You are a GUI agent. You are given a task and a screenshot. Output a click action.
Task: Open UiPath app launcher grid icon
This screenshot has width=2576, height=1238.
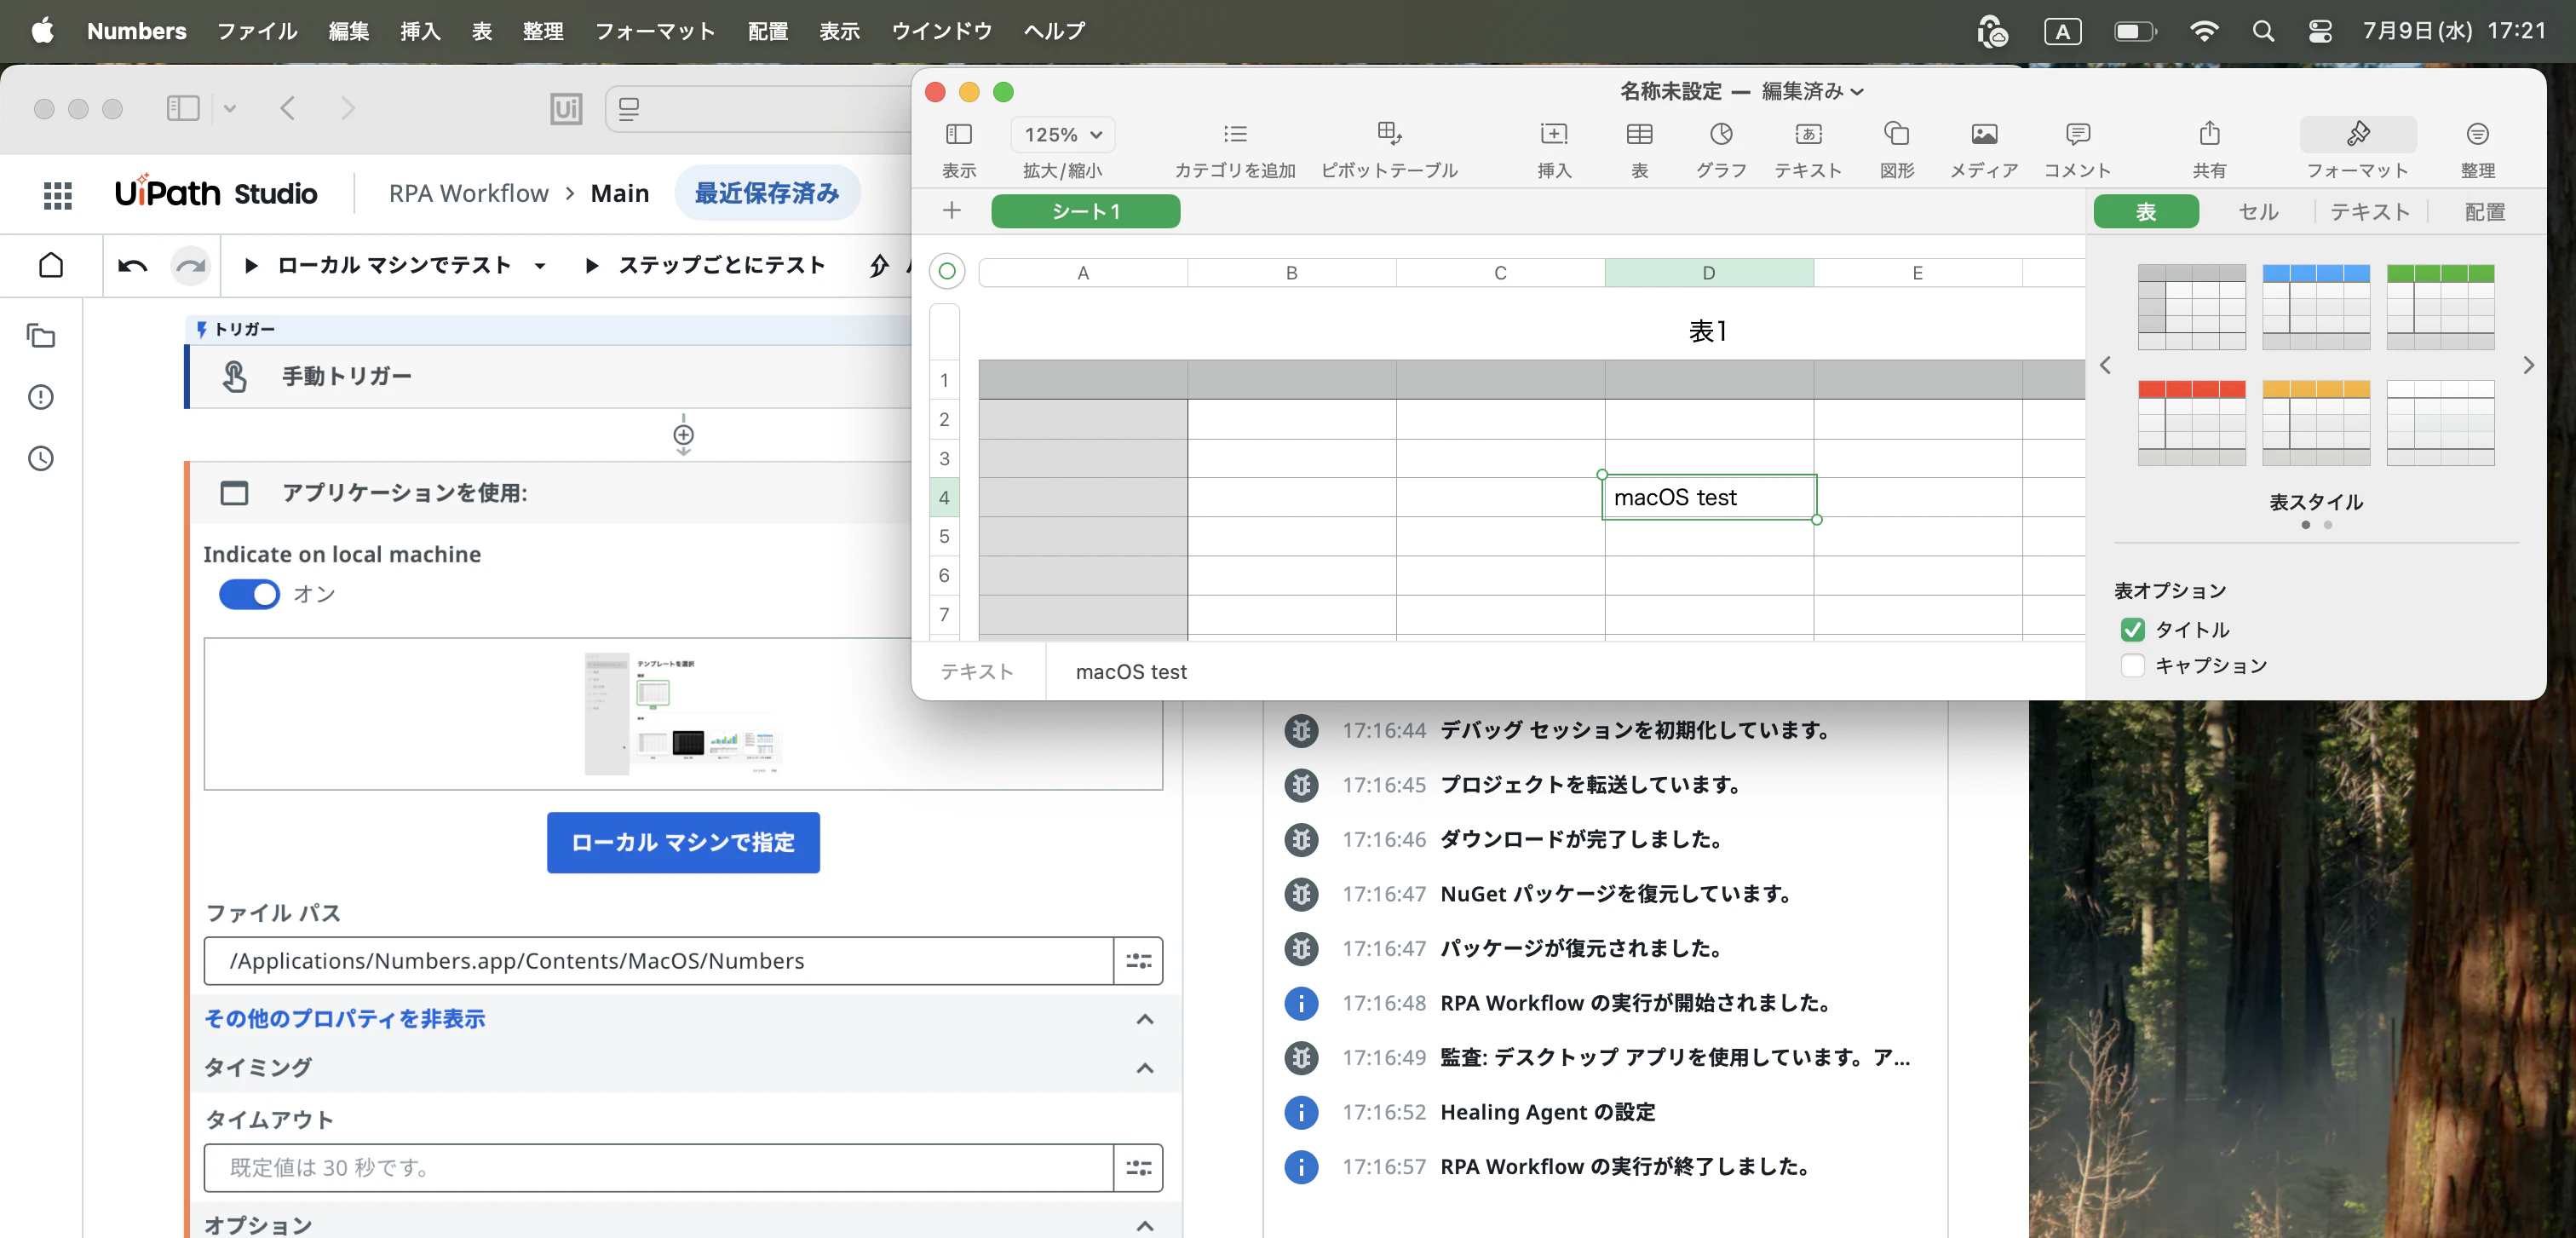pyautogui.click(x=58, y=194)
